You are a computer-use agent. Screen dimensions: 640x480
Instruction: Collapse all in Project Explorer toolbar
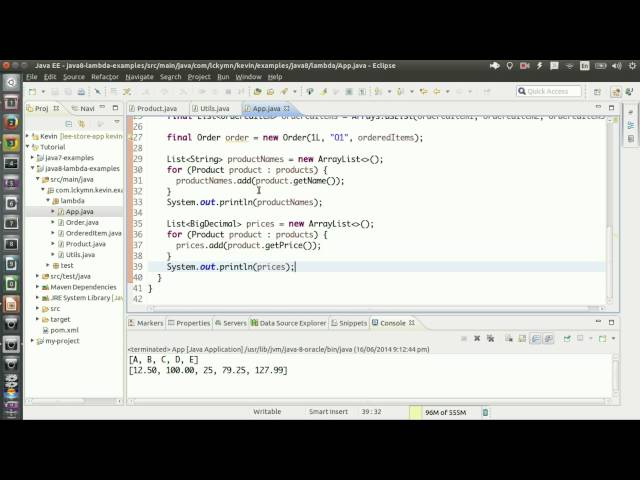point(68,123)
